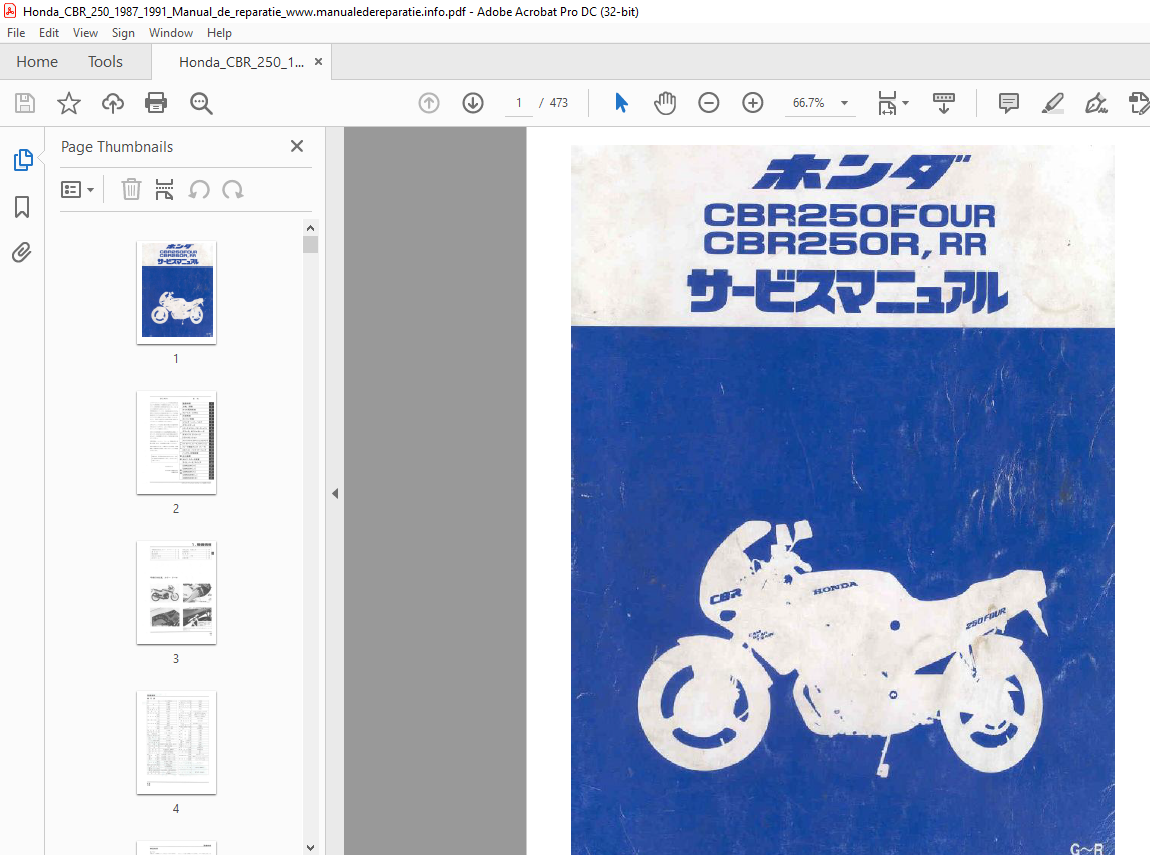
Task: Close the Page Thumbnails panel
Action: 297,146
